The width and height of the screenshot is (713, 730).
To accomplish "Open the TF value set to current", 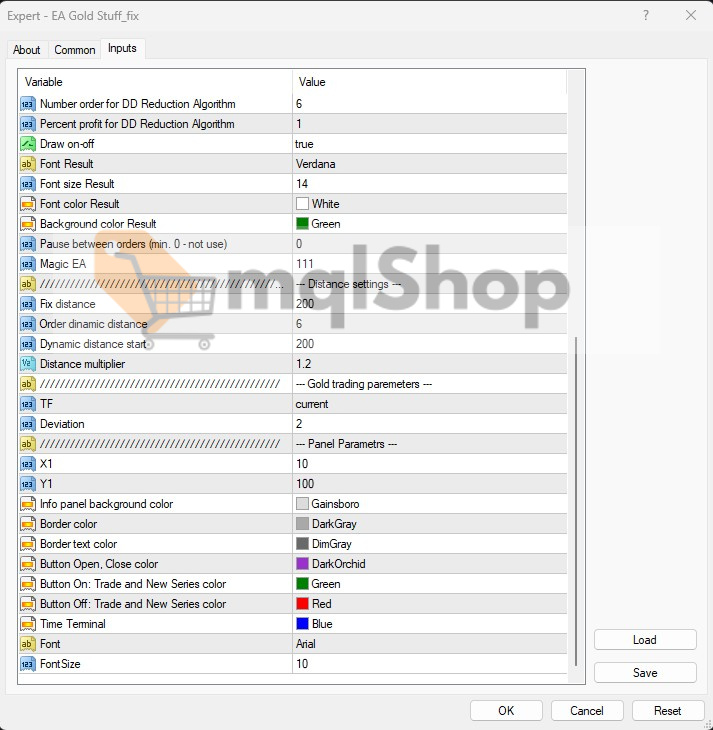I will point(428,404).
